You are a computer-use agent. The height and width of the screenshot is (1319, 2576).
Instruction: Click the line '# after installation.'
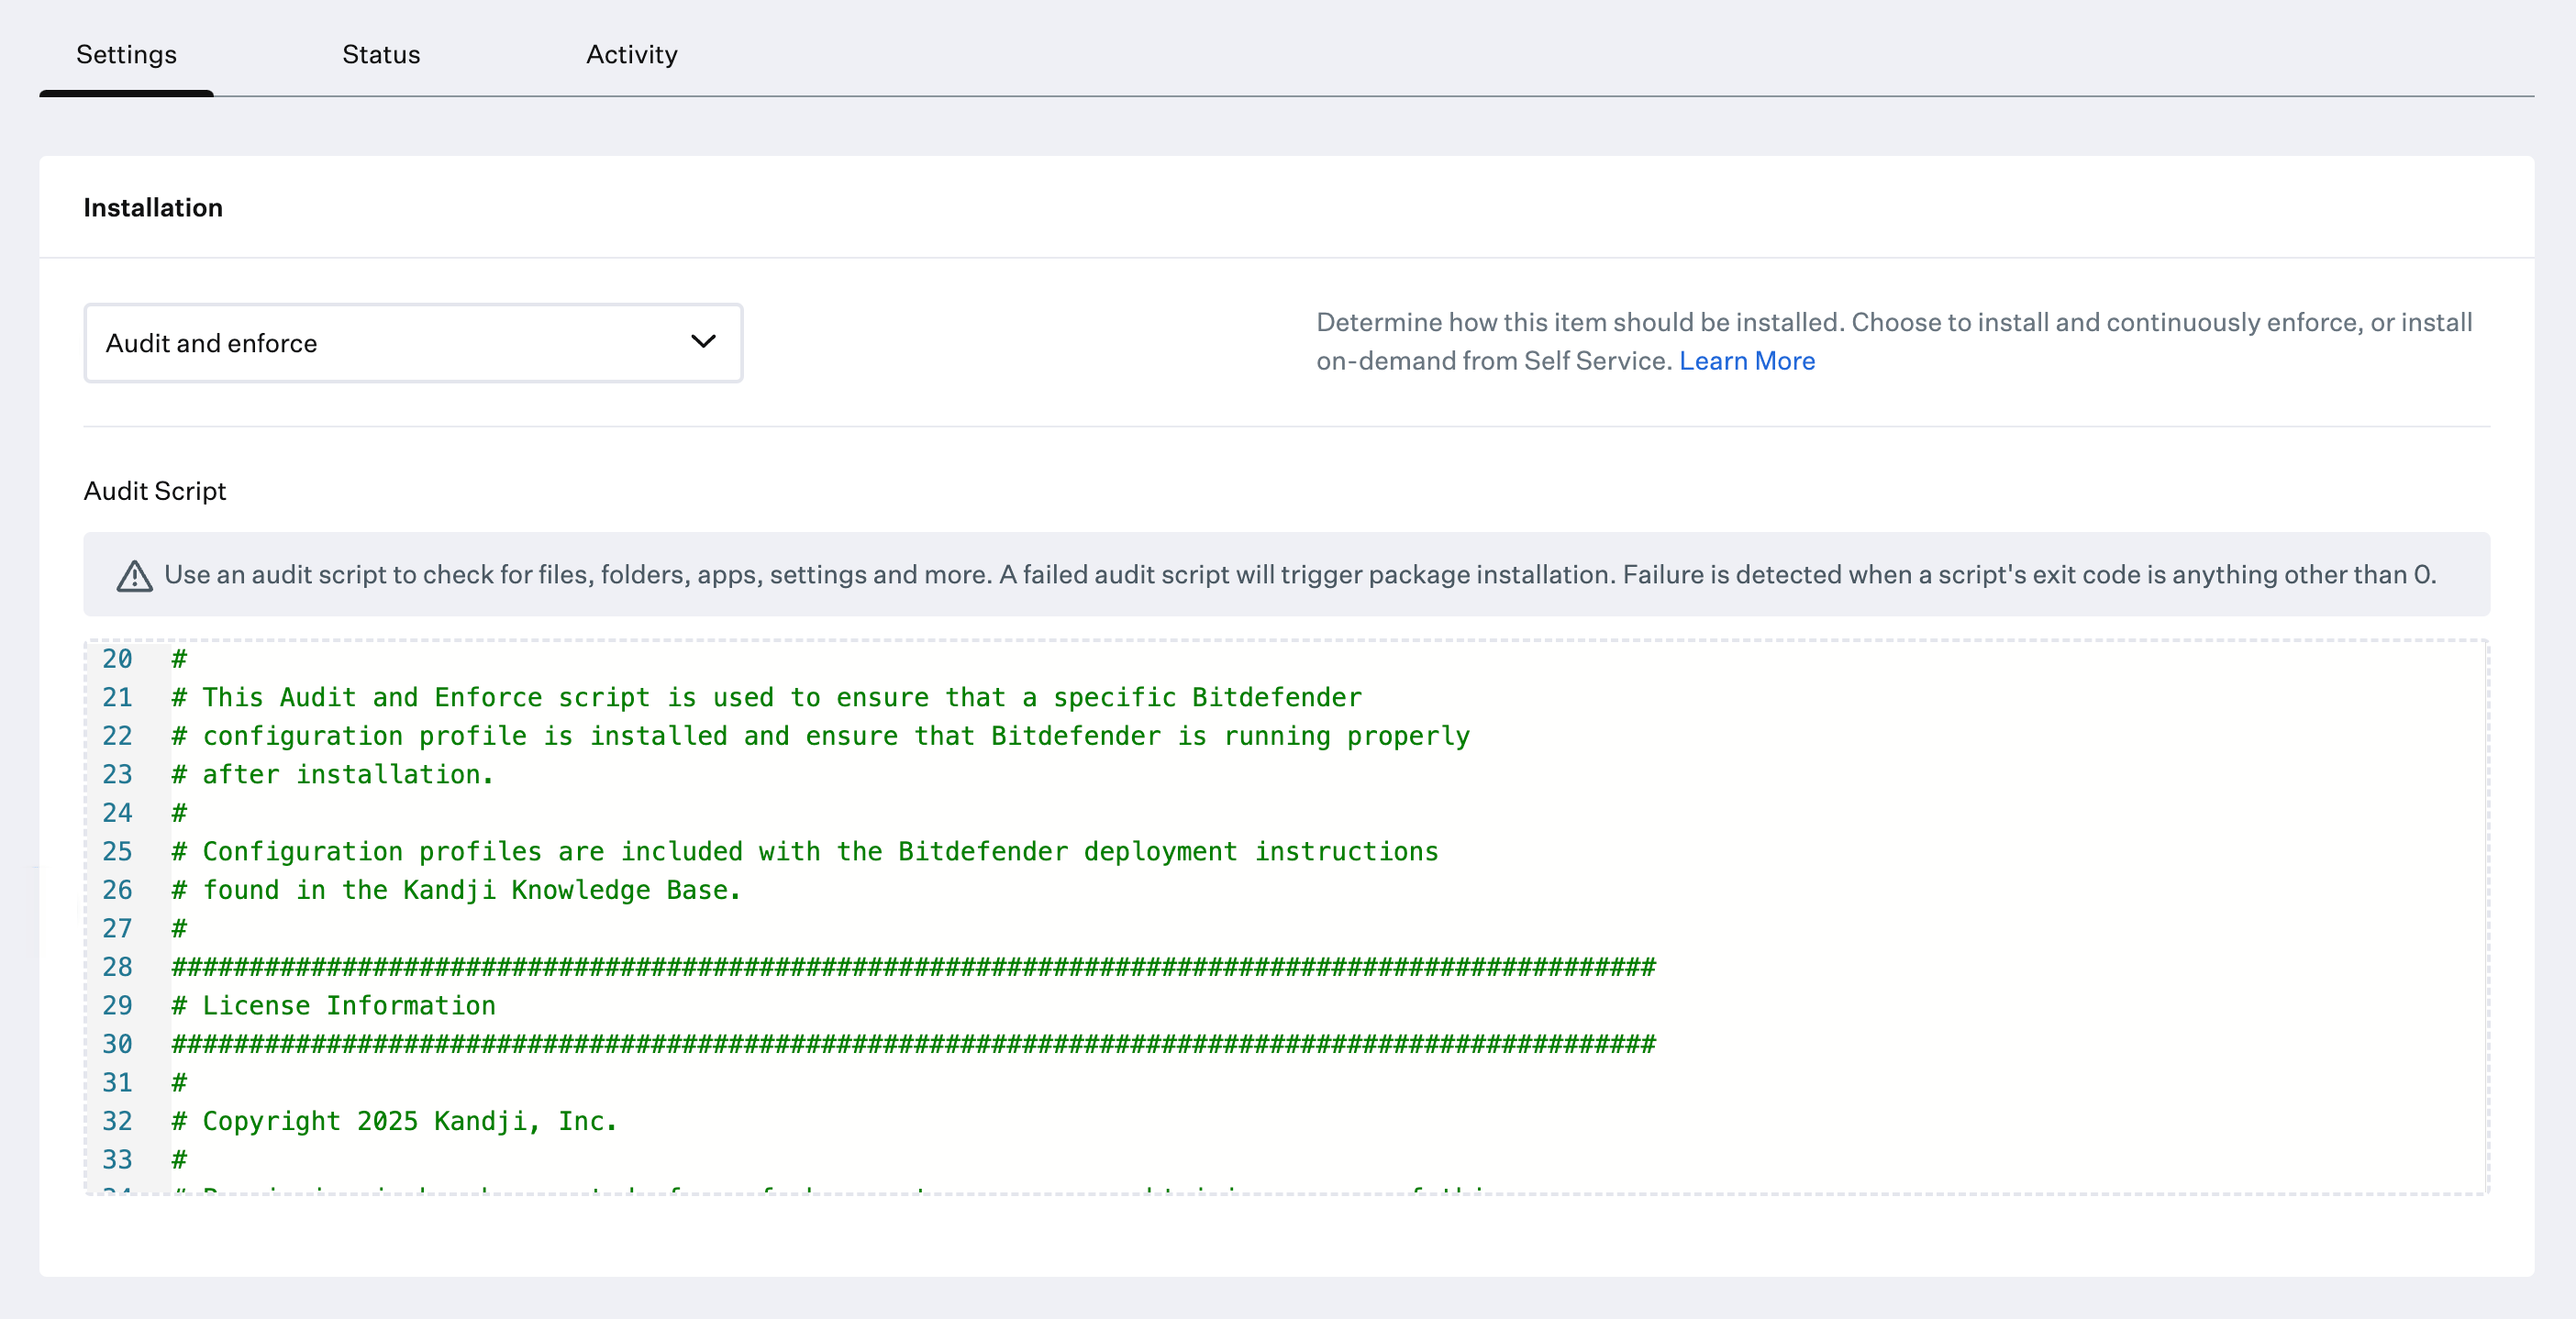click(x=332, y=774)
